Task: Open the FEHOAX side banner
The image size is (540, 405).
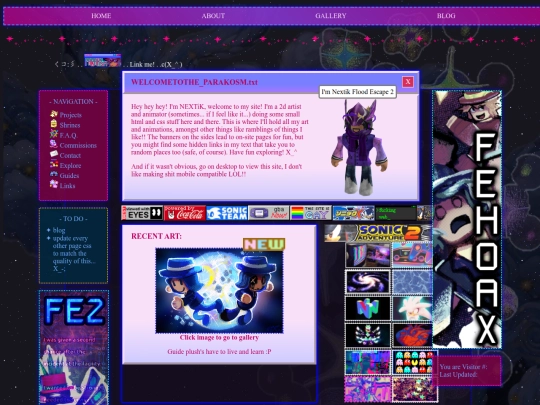Action: coord(467,219)
